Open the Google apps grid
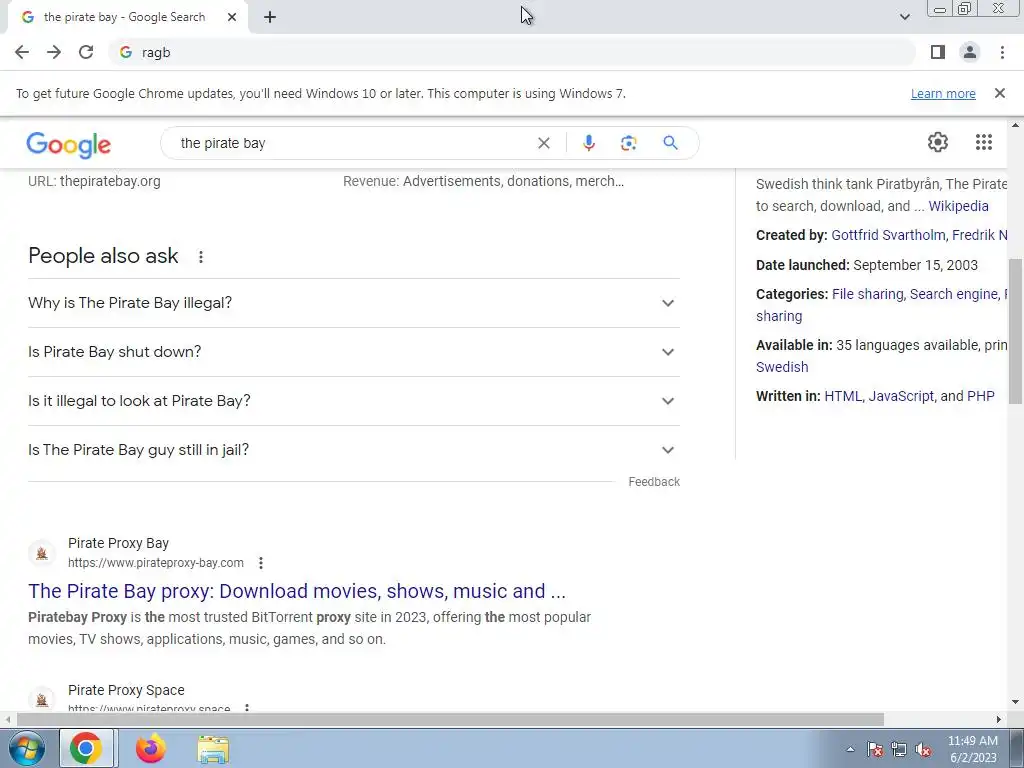This screenshot has width=1024, height=768. tap(984, 142)
